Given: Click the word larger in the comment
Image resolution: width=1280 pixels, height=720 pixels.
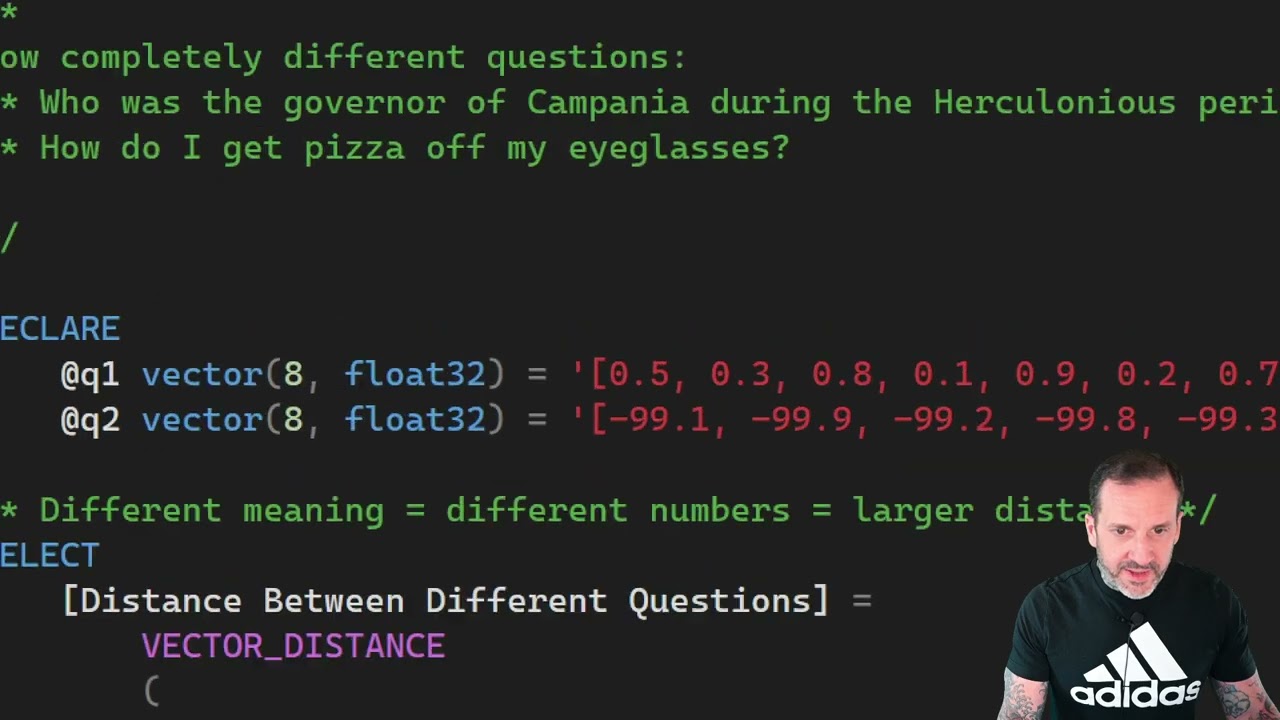Looking at the screenshot, I should [912, 510].
